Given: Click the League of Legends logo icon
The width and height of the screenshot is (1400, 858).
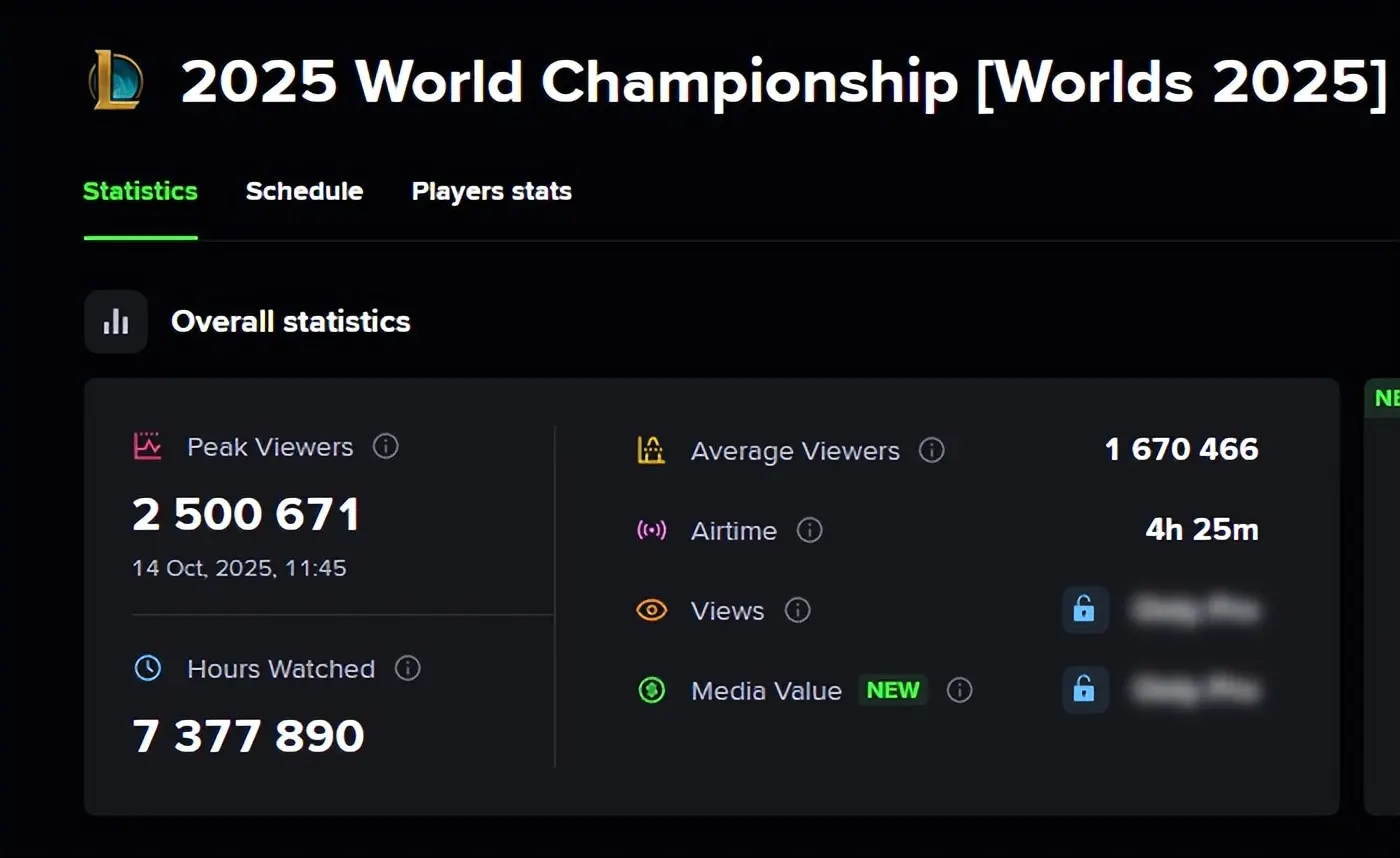Looking at the screenshot, I should click(x=116, y=81).
